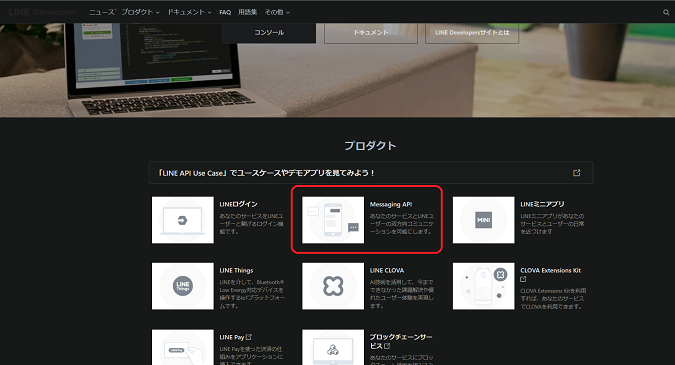The width and height of the screenshot is (675, 365).
Task: Click the LINE Things description text
Action: point(252,294)
